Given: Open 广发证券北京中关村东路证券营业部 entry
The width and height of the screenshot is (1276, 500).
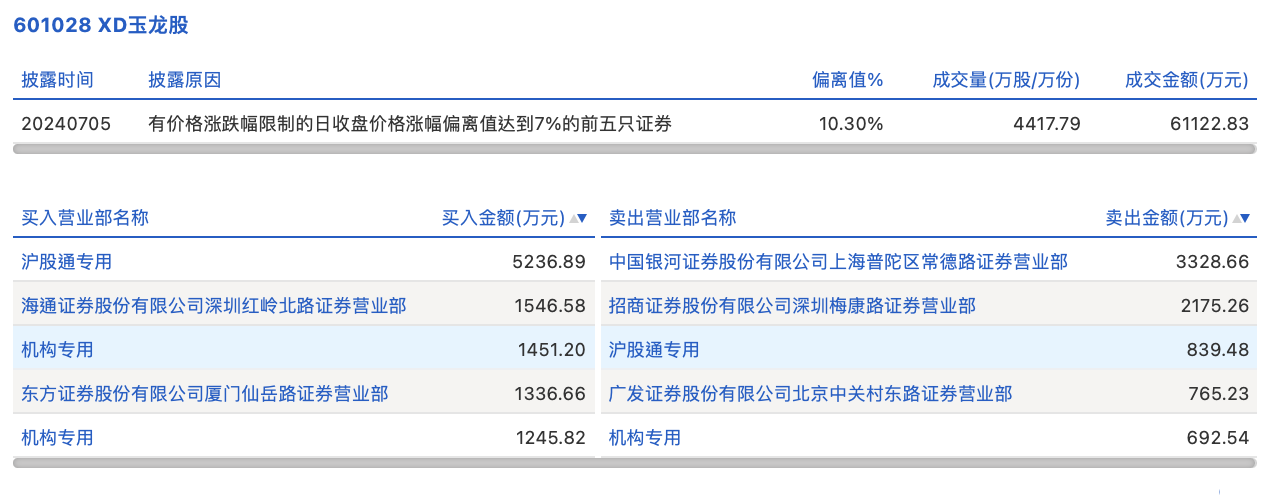Looking at the screenshot, I should [810, 394].
